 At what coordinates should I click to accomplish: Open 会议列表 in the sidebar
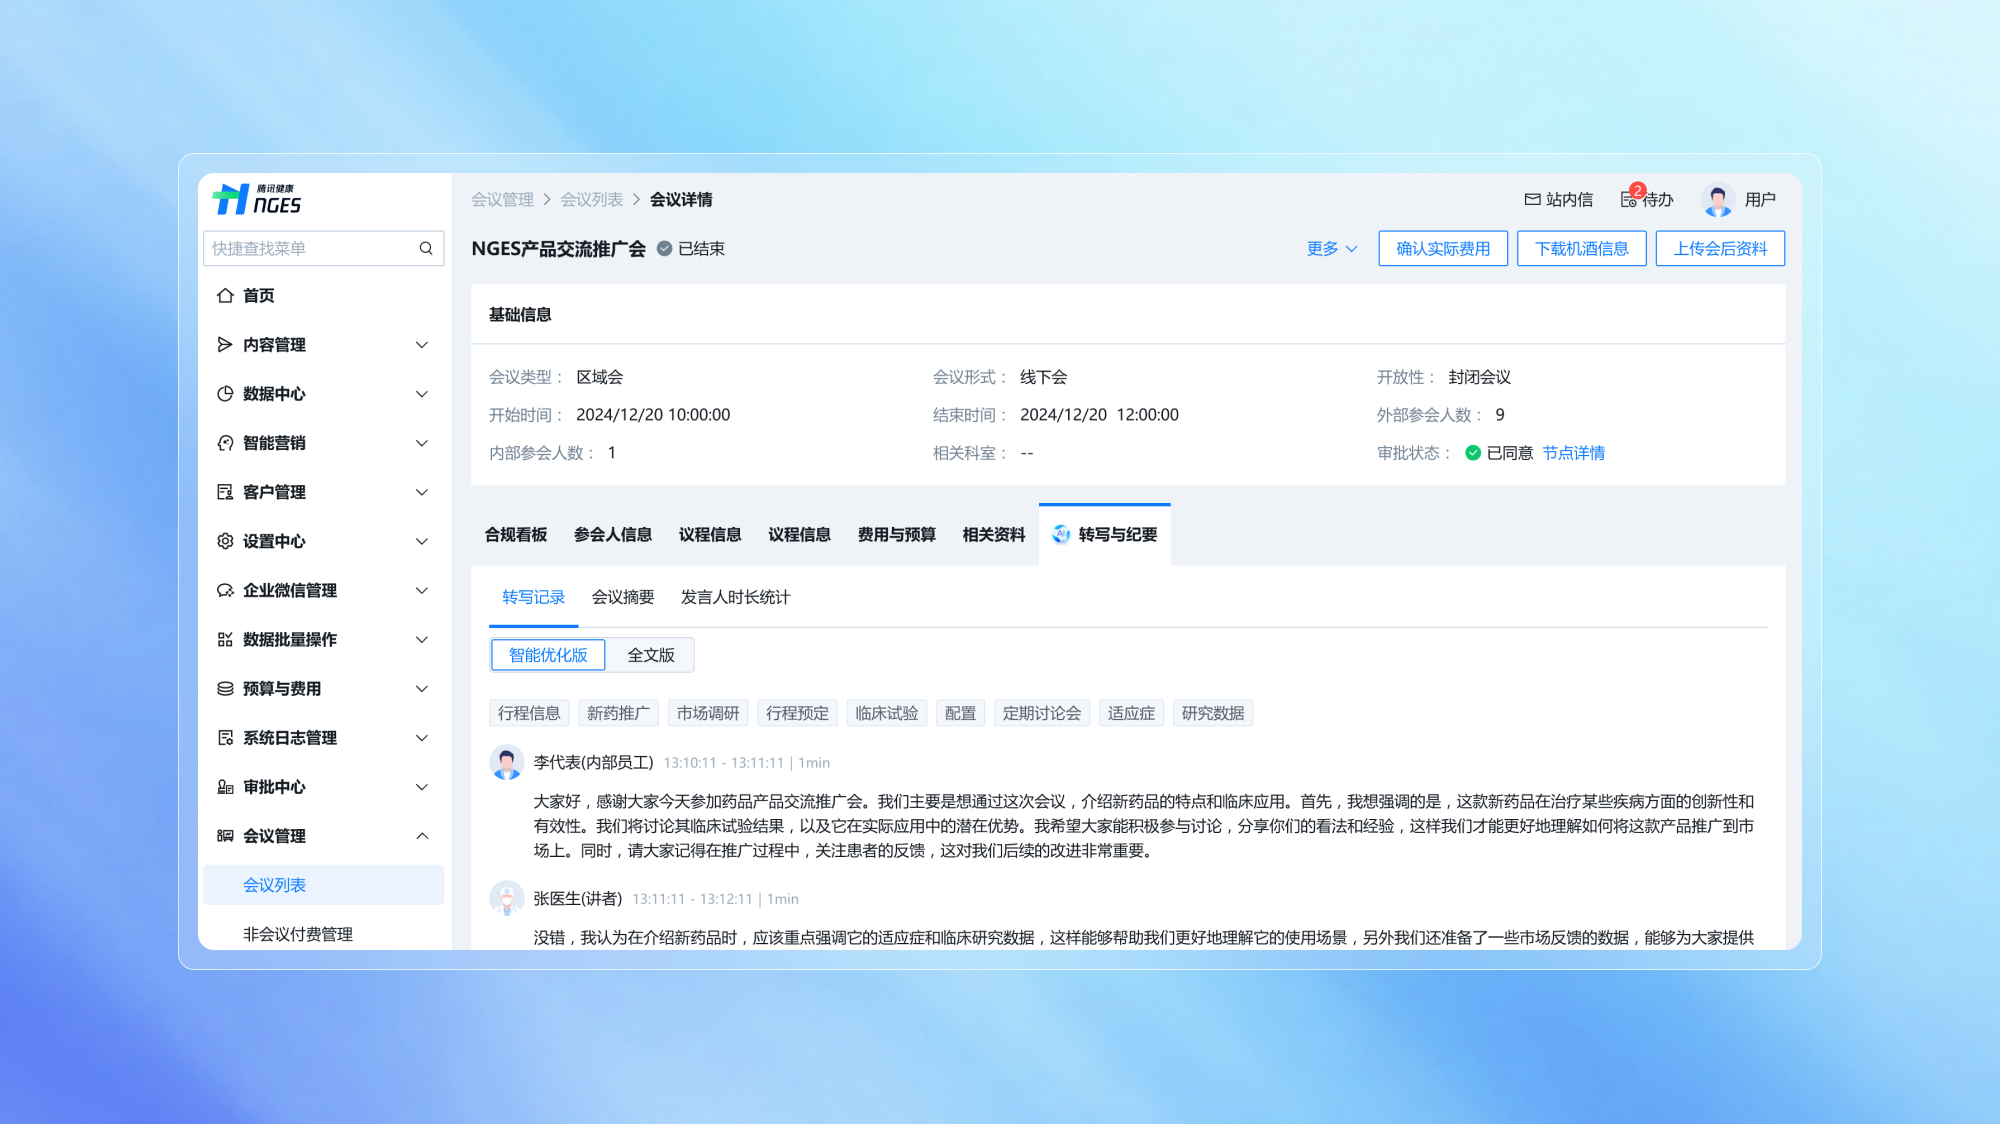point(323,884)
